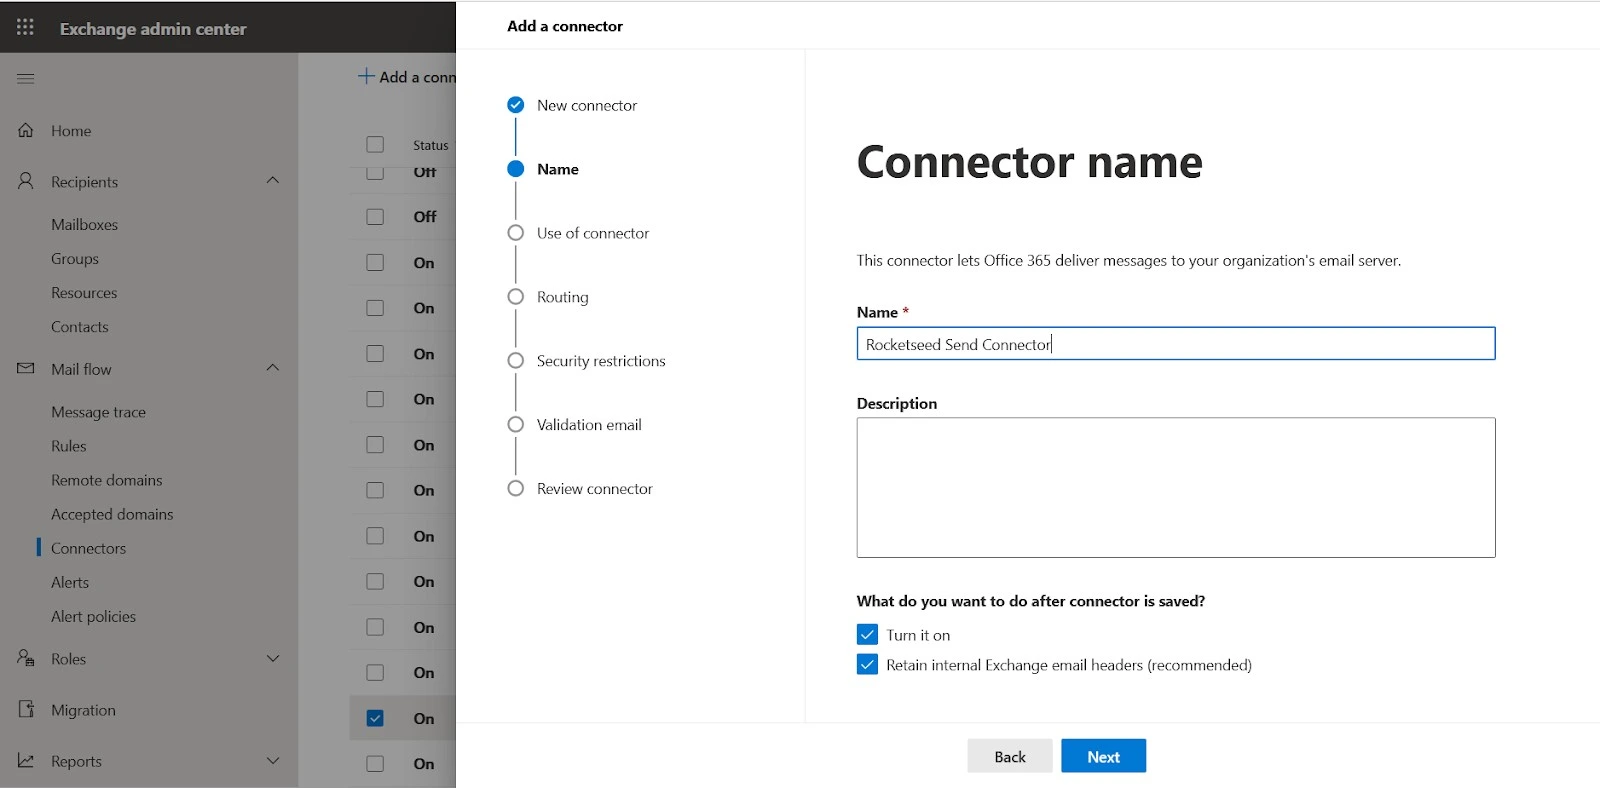
Task: Collapse the Recipients section chevron
Action: [273, 180]
